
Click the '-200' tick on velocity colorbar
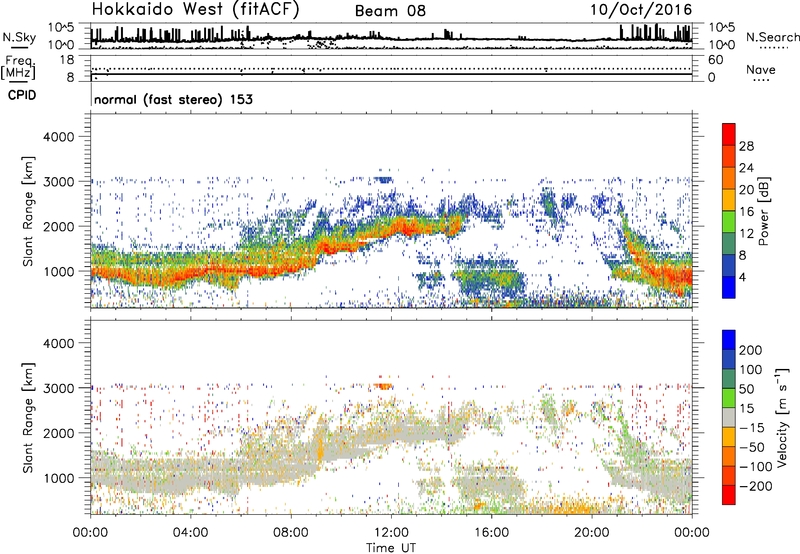(755, 486)
